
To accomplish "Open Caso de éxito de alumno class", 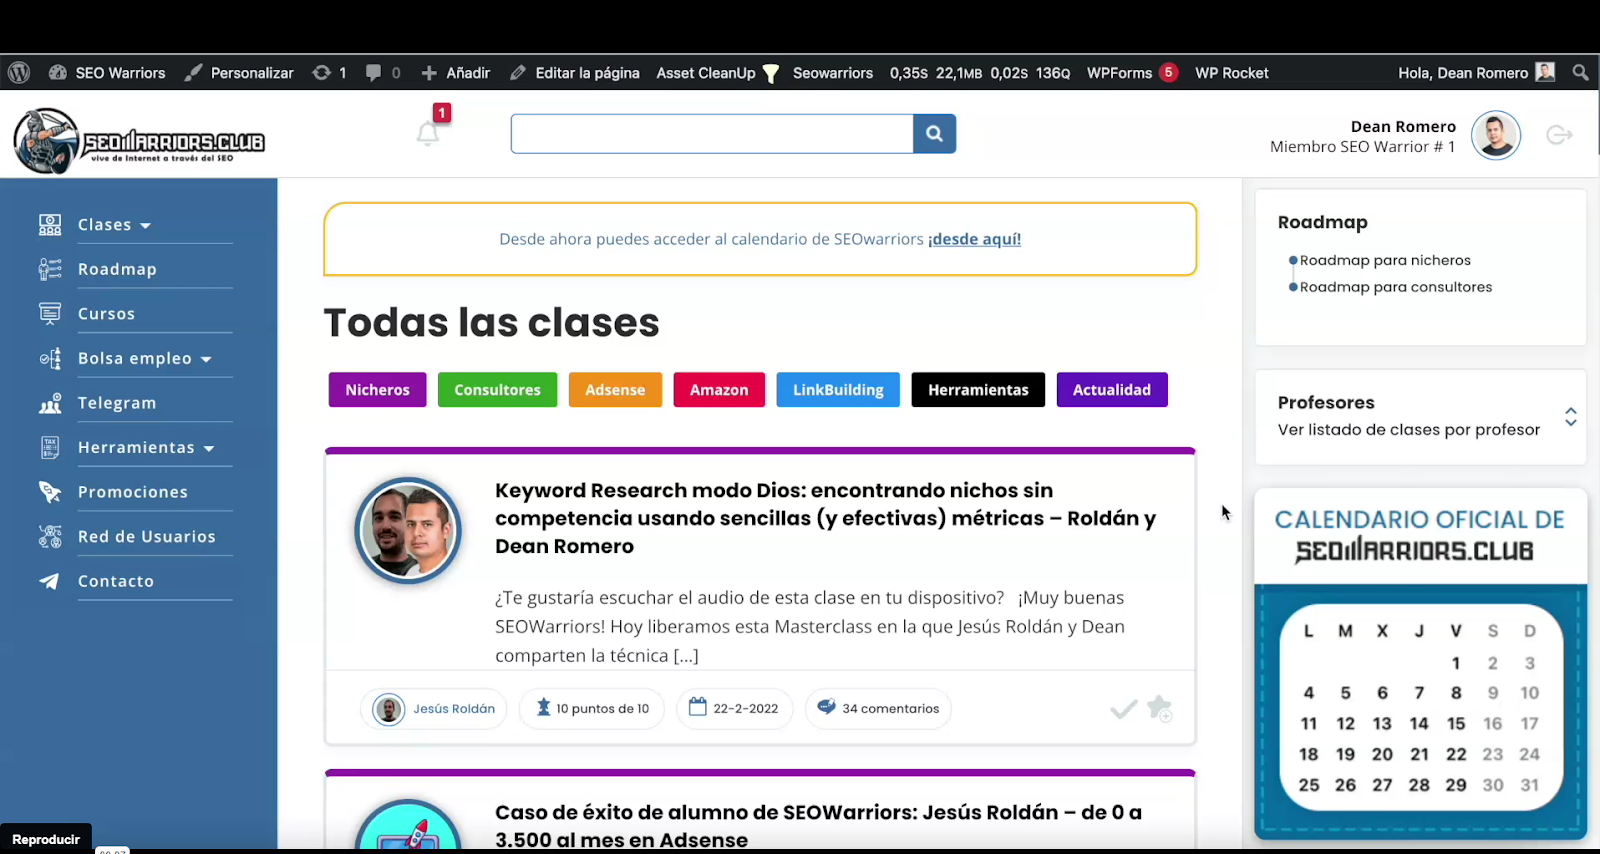I will tap(818, 826).
